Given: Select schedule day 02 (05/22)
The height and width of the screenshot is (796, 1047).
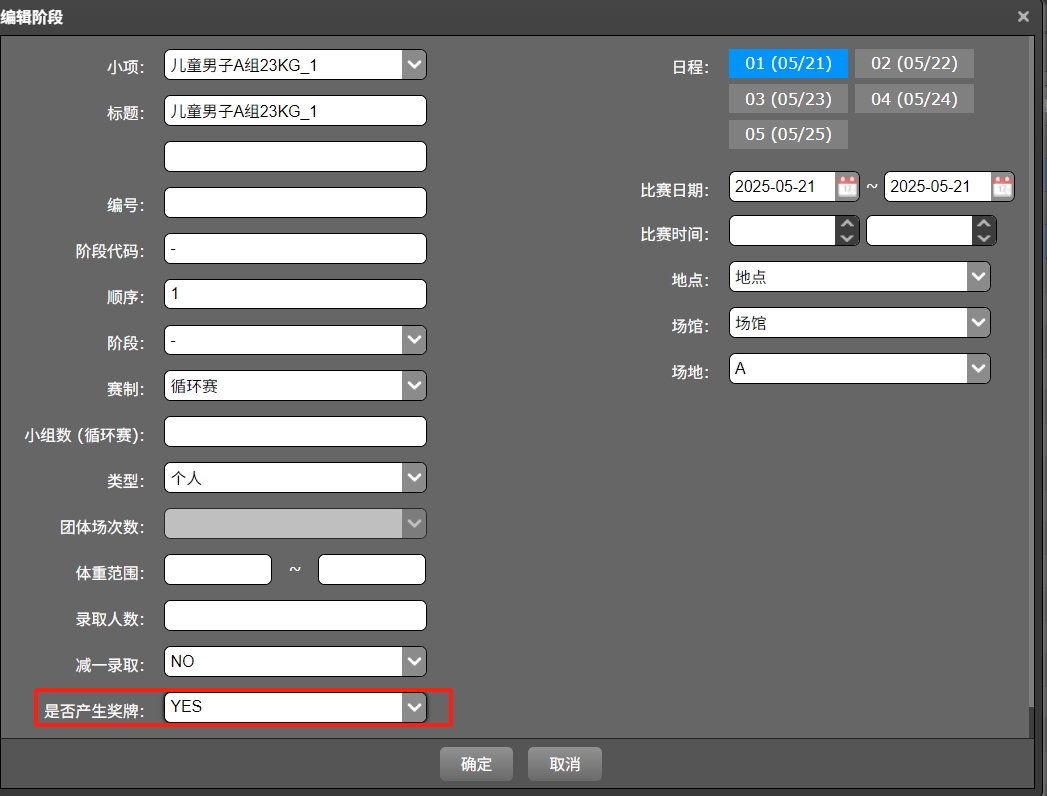Looking at the screenshot, I should tap(914, 64).
